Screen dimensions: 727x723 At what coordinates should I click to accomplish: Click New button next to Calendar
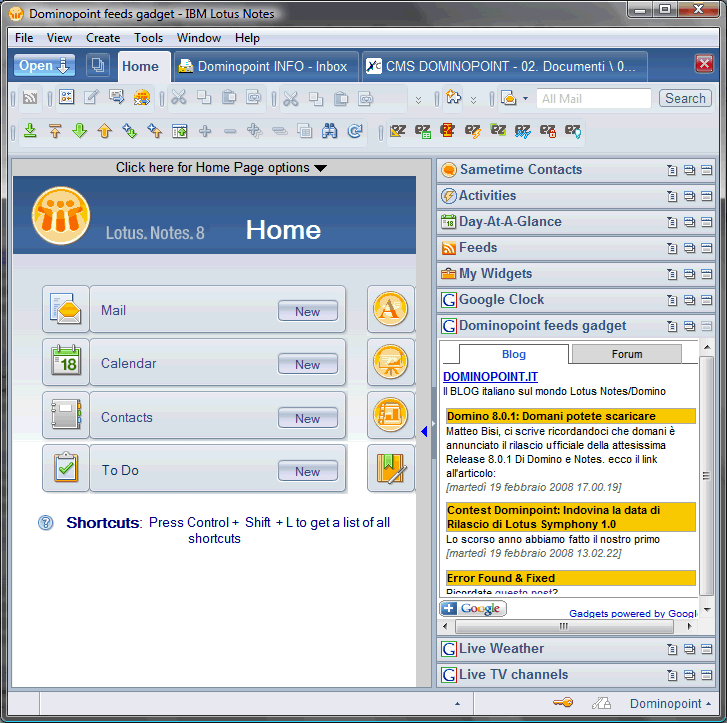307,364
